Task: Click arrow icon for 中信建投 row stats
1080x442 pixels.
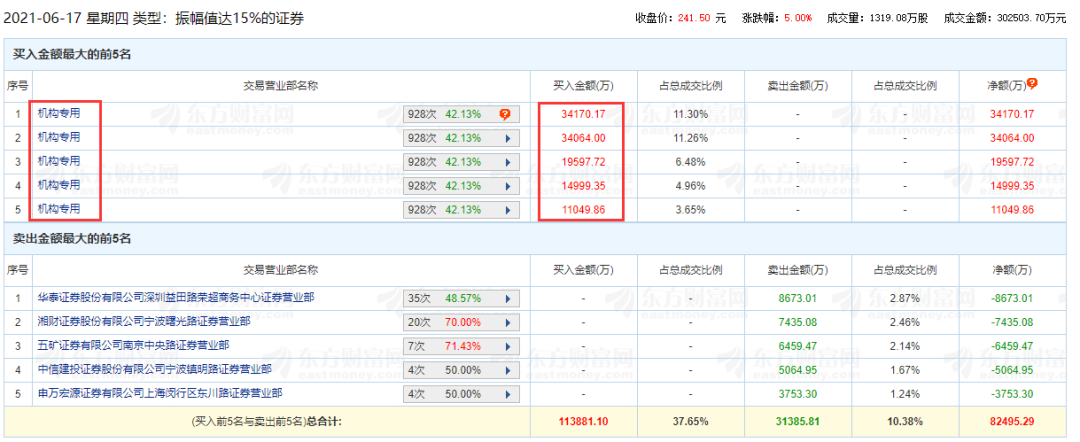Action: tap(507, 370)
